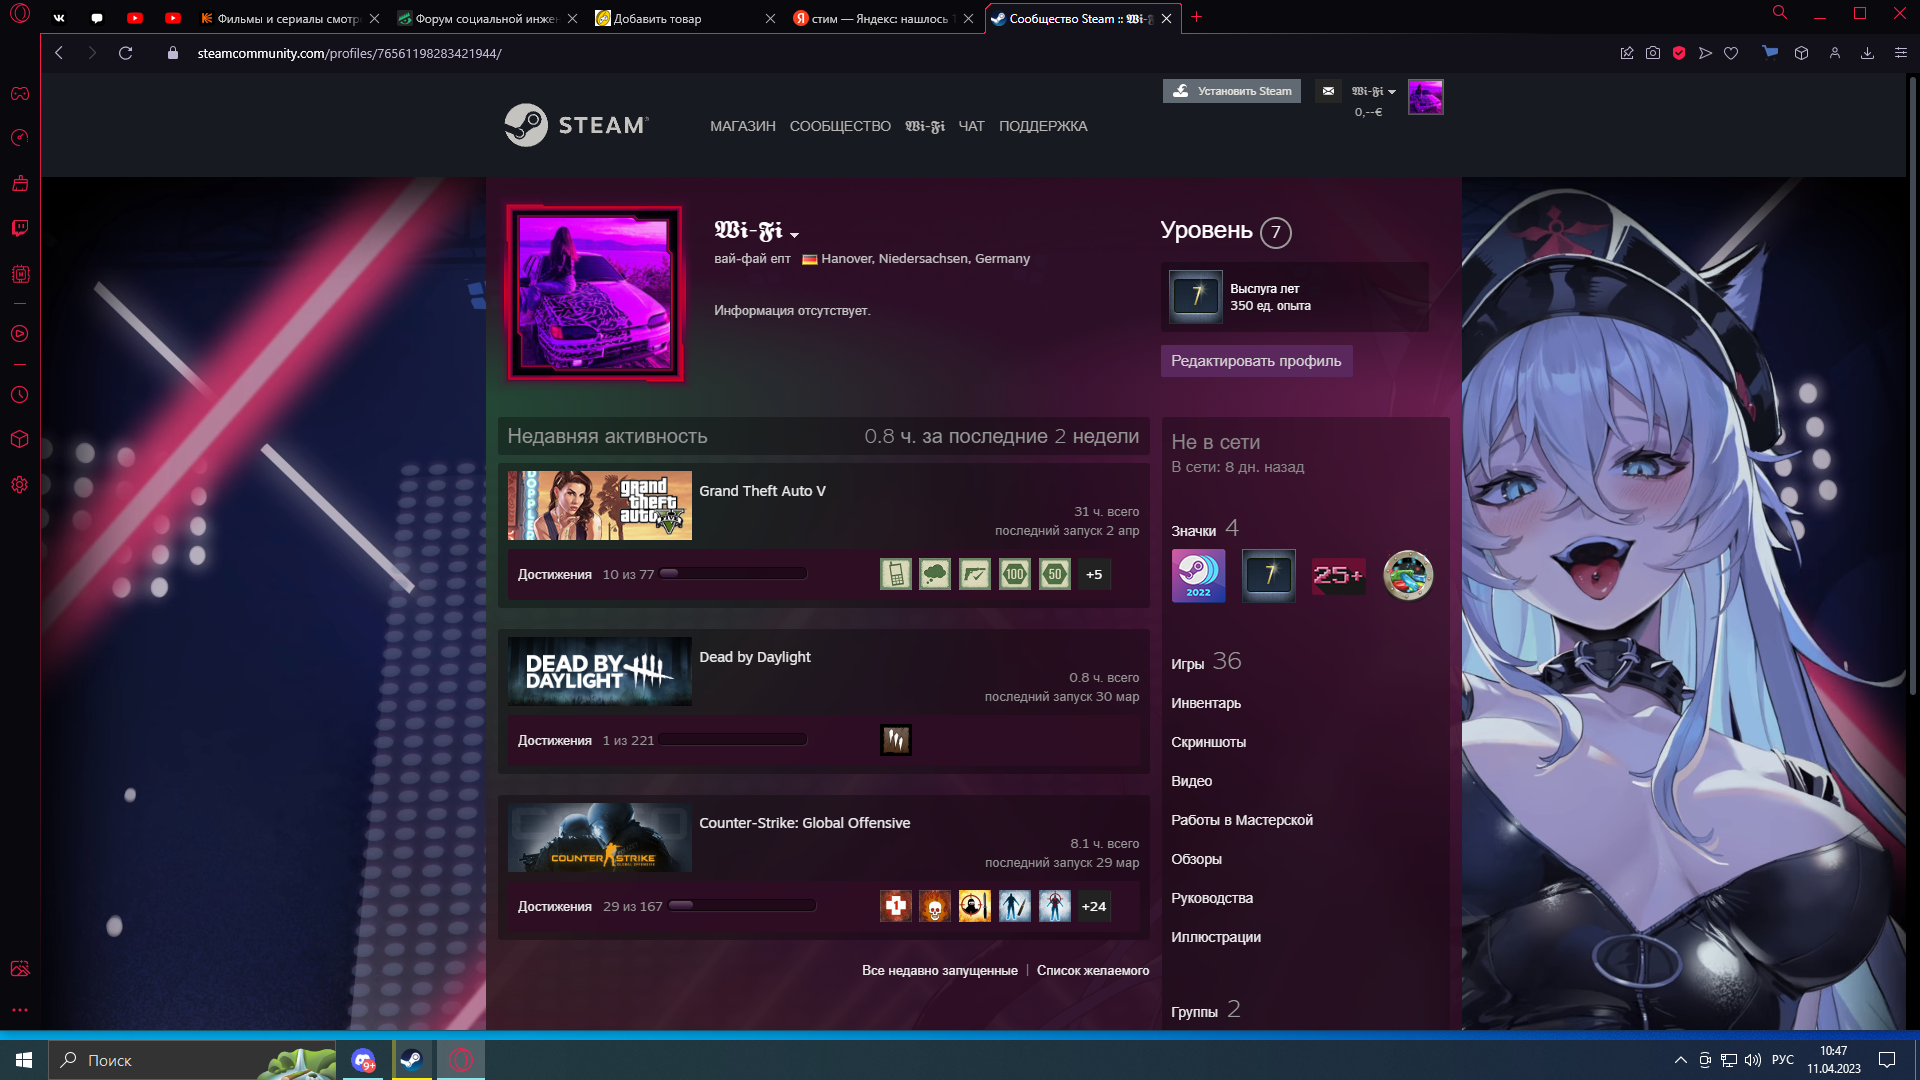
Task: Open browser downloads icon
Action: [x=1867, y=53]
